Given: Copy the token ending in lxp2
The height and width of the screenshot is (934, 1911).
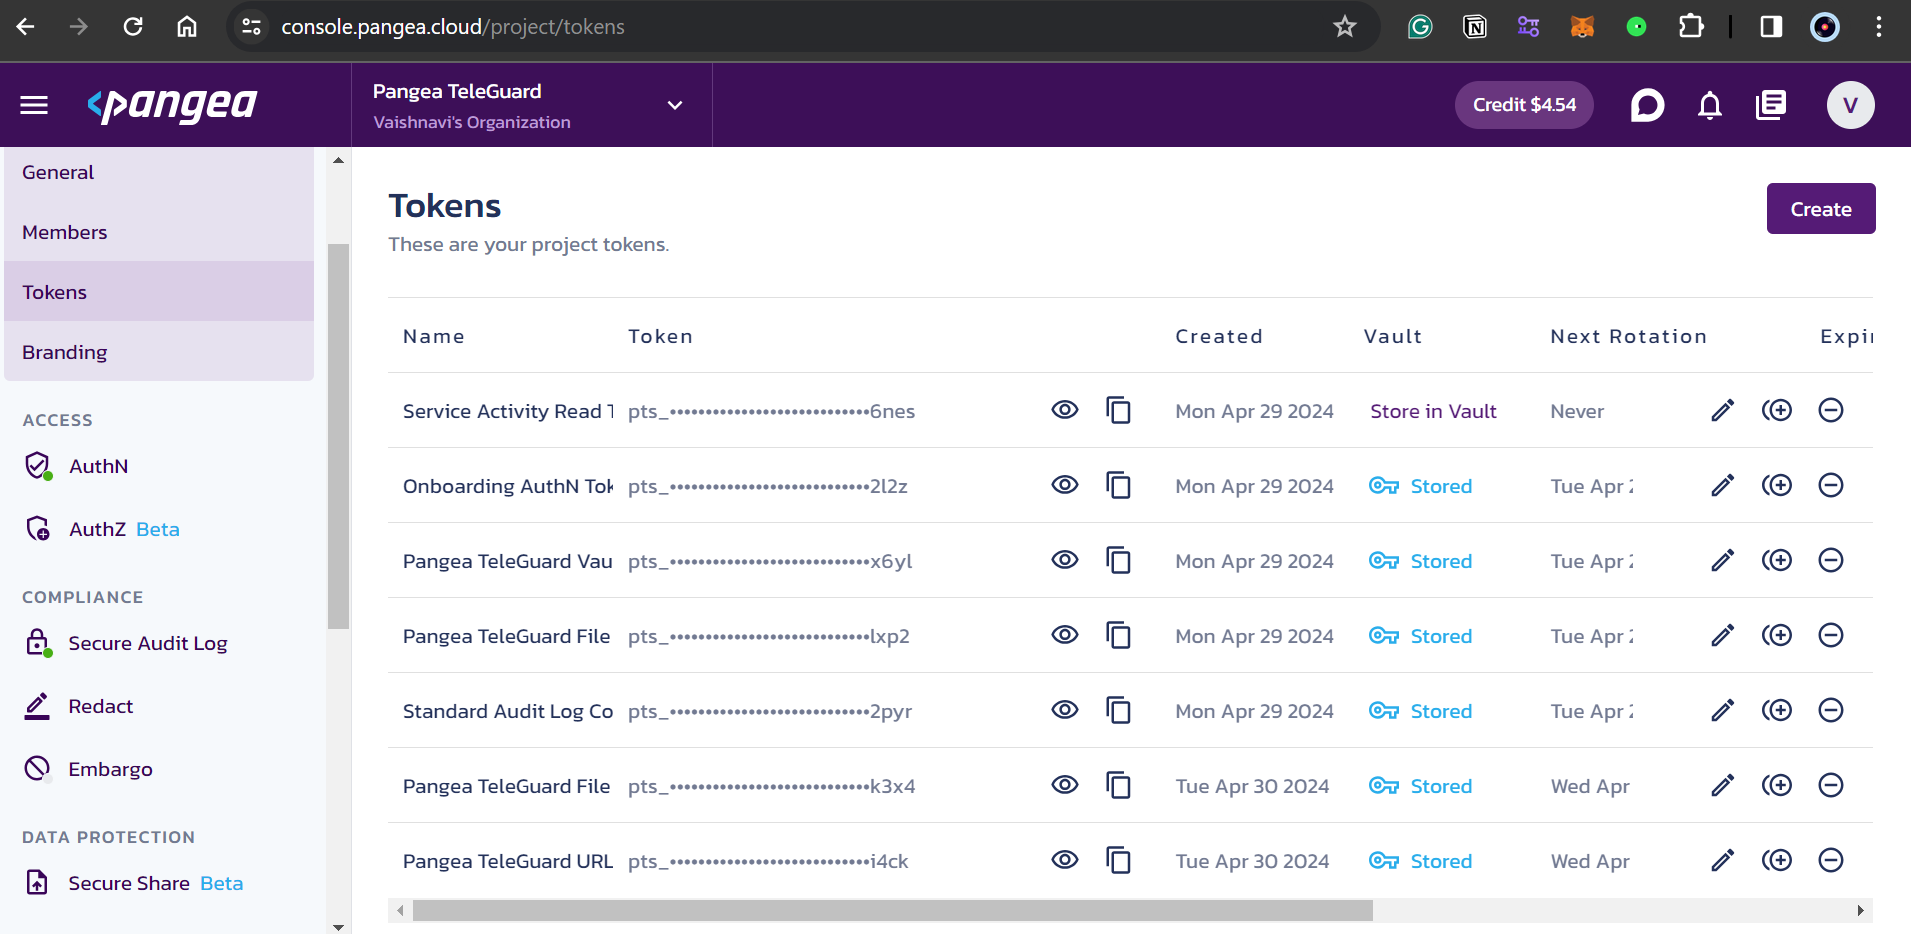Looking at the screenshot, I should click(x=1118, y=635).
